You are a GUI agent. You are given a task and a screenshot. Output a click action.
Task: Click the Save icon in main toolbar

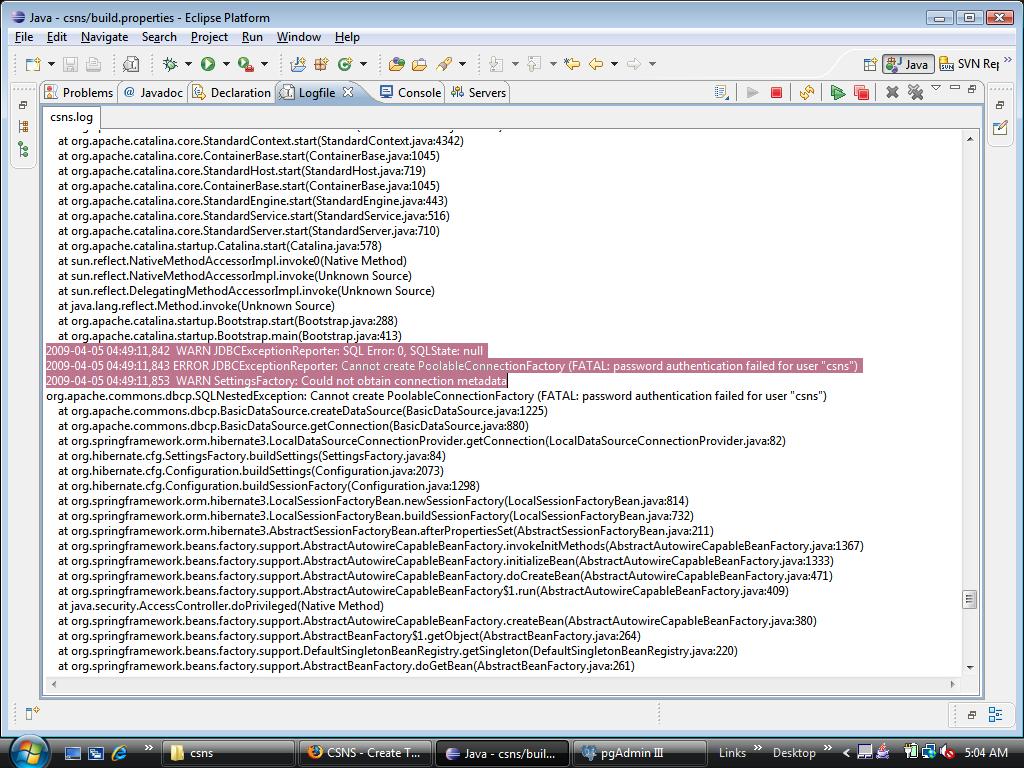(x=70, y=64)
